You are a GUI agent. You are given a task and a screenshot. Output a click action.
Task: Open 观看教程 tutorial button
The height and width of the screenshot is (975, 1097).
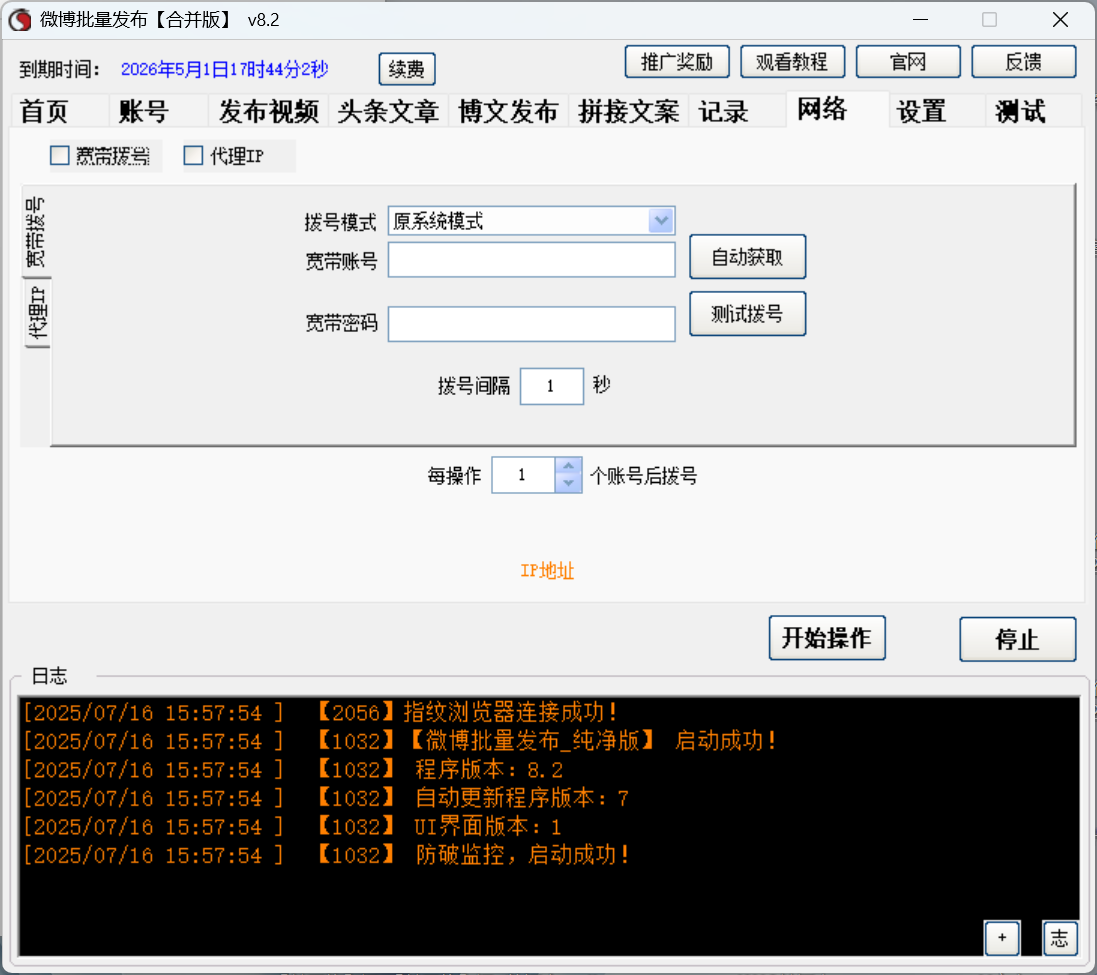pyautogui.click(x=792, y=62)
